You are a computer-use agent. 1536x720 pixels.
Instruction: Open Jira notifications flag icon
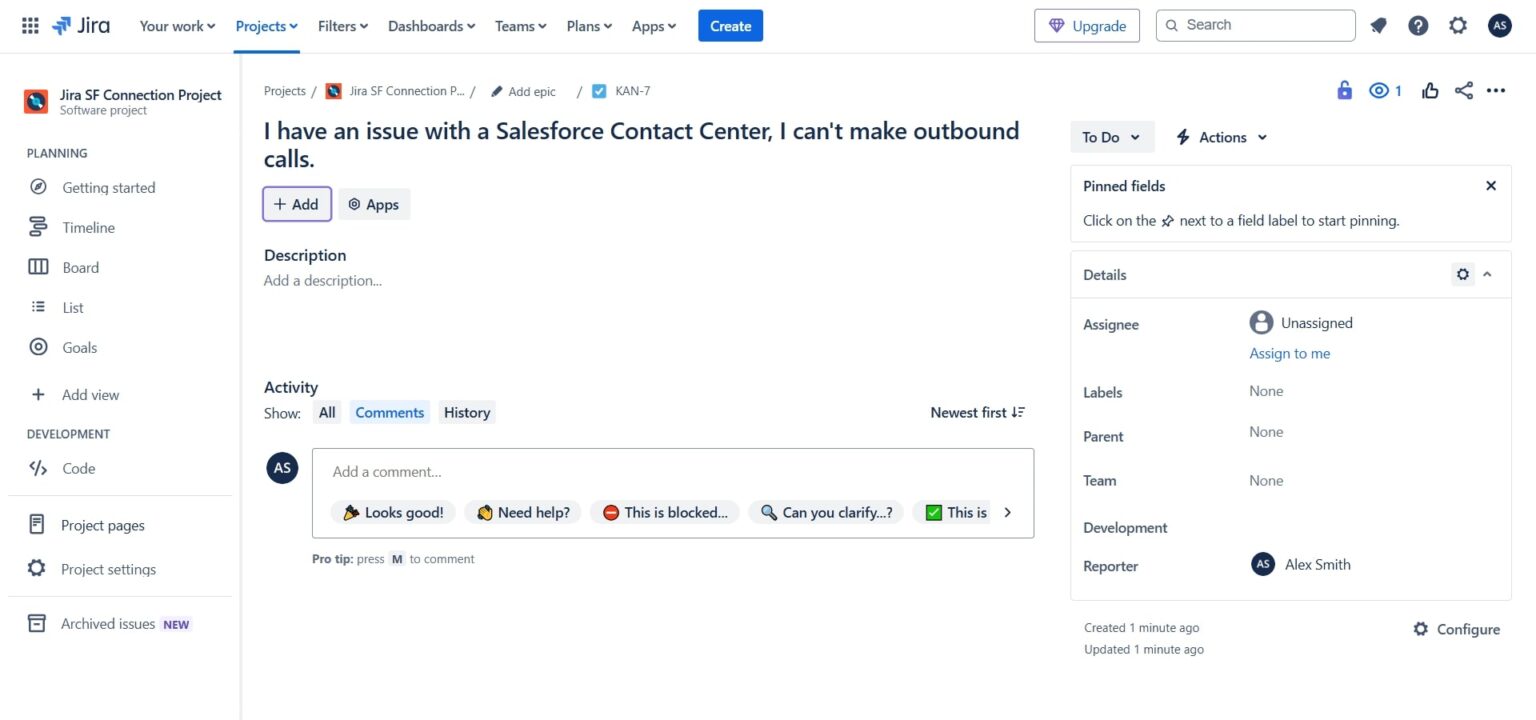click(1378, 25)
